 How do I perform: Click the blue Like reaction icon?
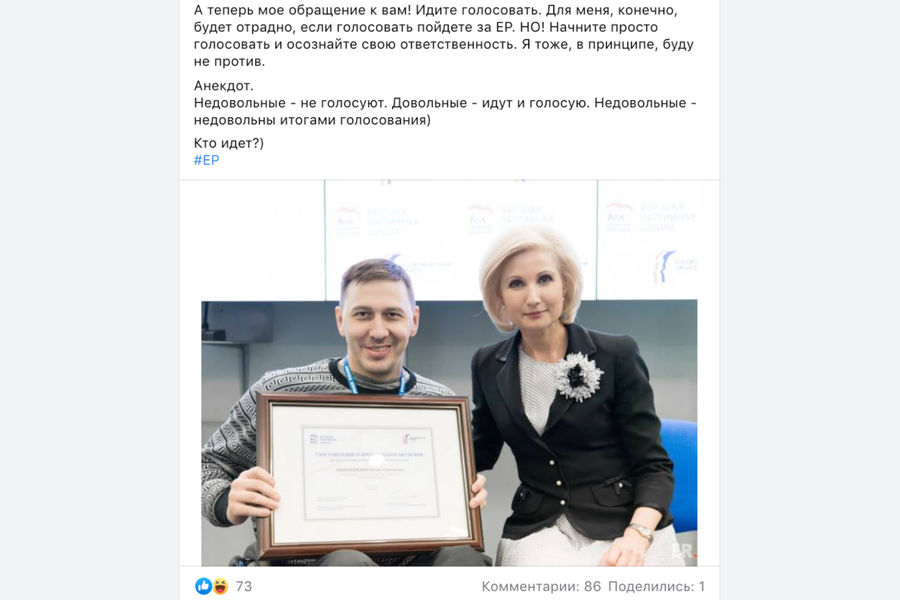[203, 586]
